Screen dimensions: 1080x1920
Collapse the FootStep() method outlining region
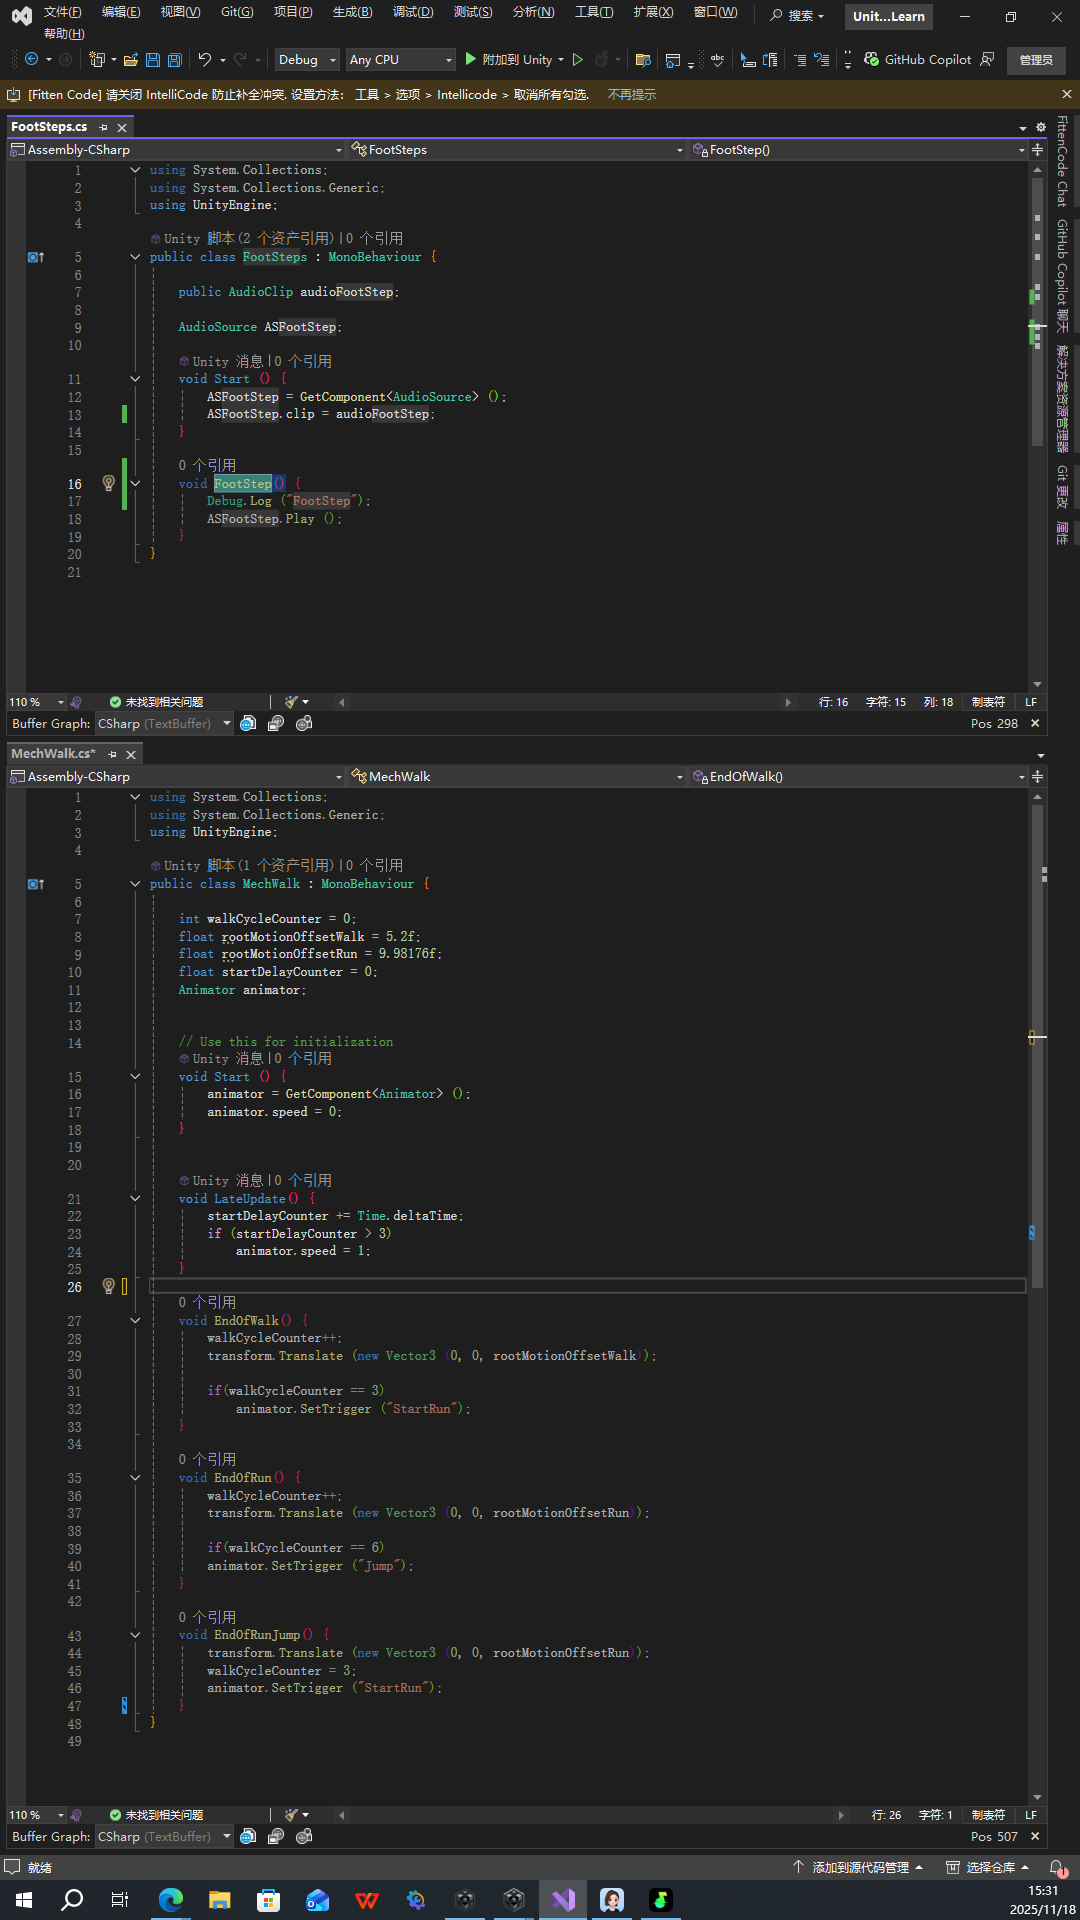[x=135, y=484]
